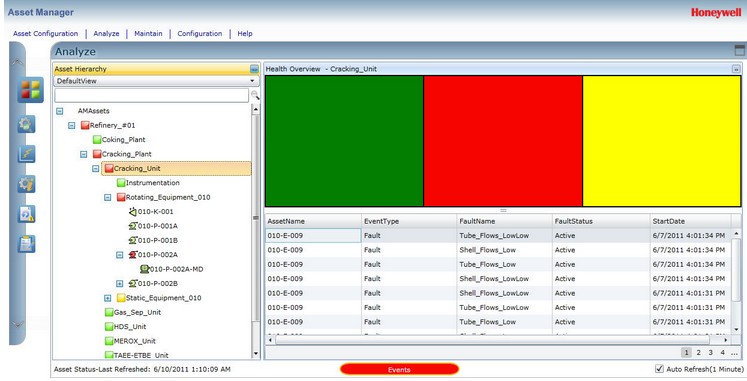Screen dimensions: 747x381
Task: Toggle the Auto Refresh checkbox
Action: click(659, 369)
